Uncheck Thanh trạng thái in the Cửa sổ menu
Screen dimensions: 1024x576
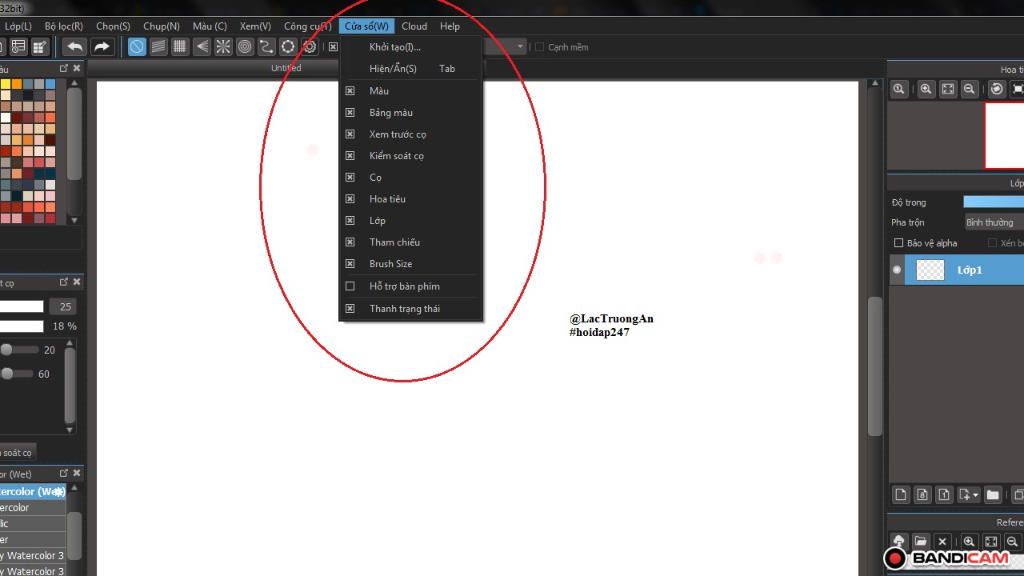[350, 308]
